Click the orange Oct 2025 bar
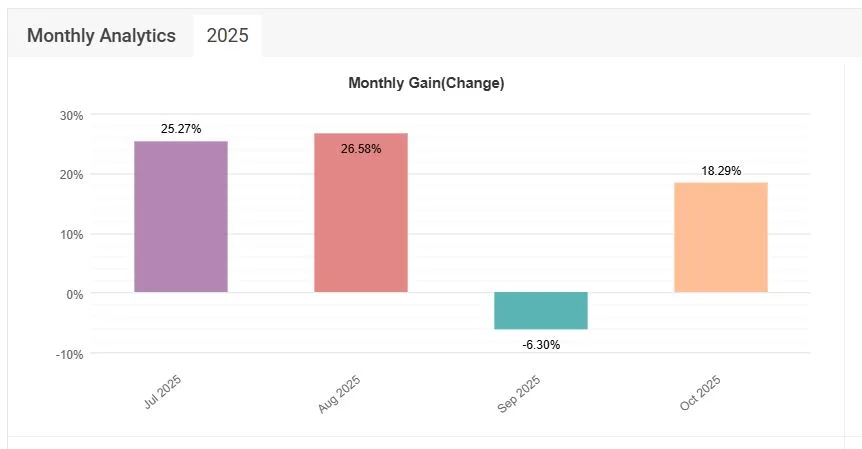 pos(721,237)
